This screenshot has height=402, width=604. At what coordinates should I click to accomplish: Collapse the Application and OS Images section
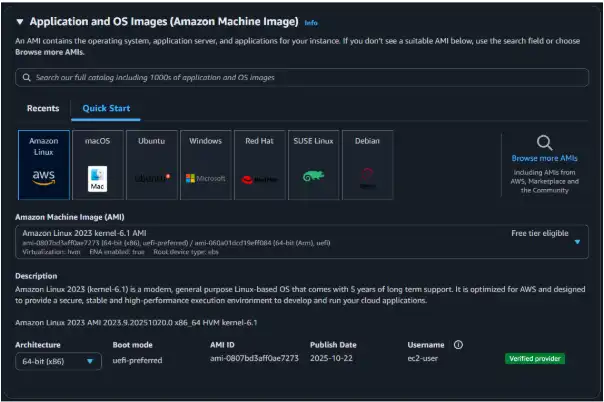tap(19, 21)
